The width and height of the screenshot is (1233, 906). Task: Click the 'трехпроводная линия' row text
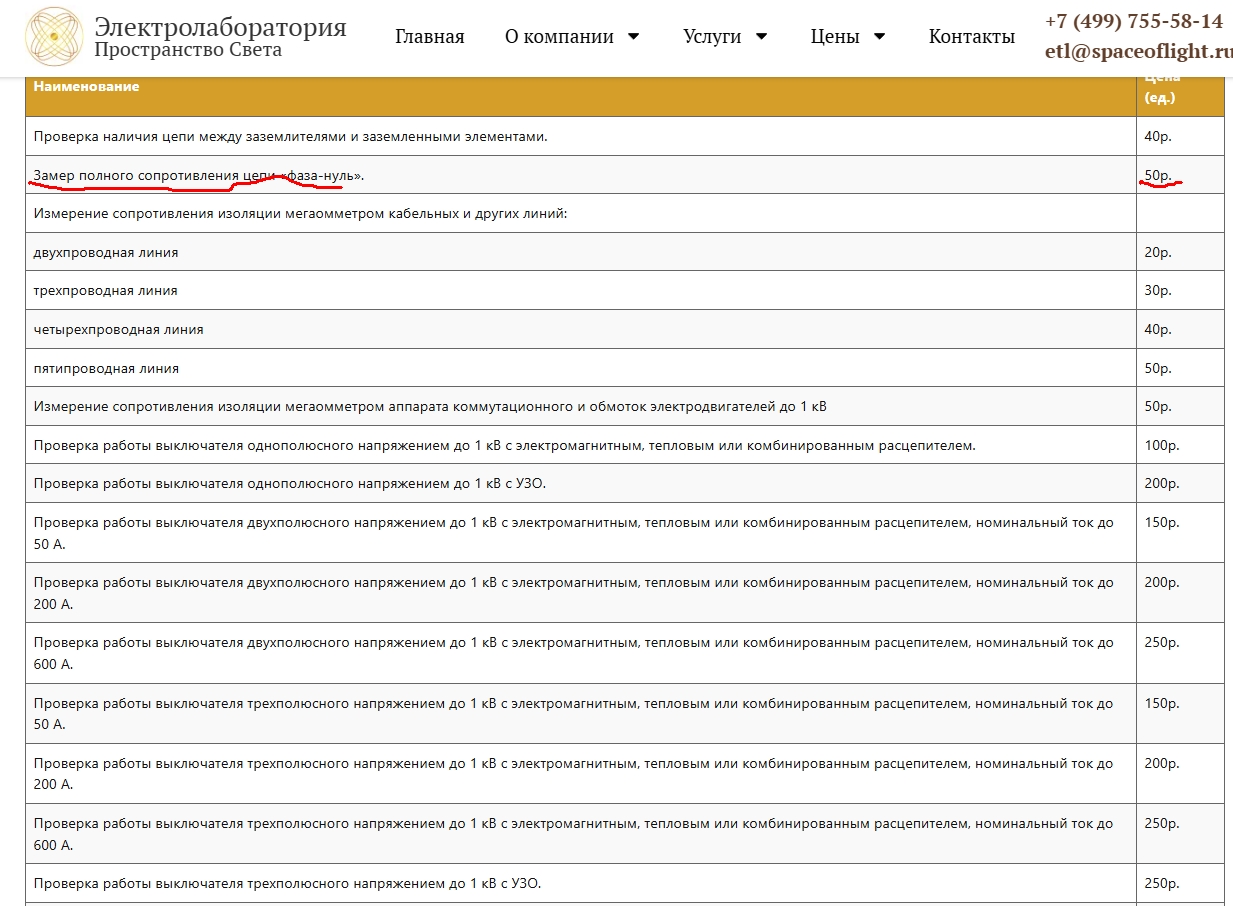(105, 291)
